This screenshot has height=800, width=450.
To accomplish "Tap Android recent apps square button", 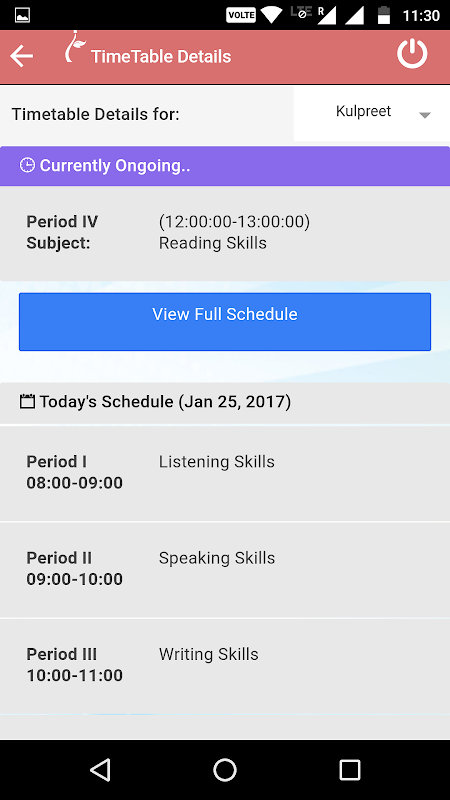I will pyautogui.click(x=349, y=770).
